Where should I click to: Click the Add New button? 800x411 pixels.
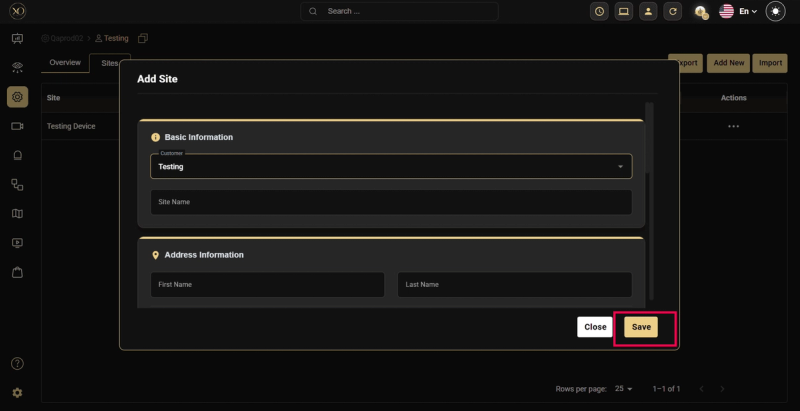point(729,63)
